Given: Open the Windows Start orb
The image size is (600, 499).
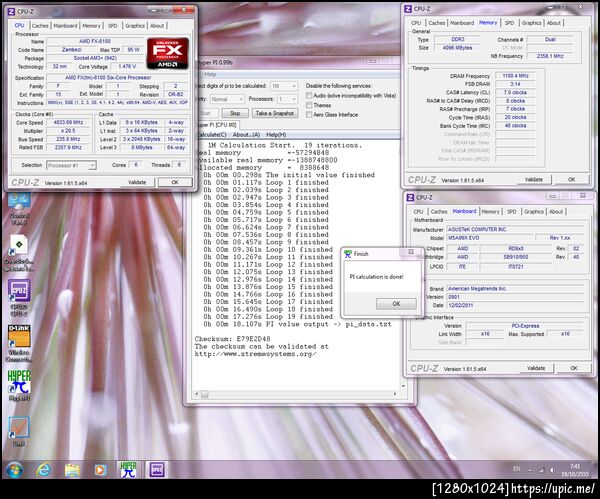Looking at the screenshot, I should (x=15, y=470).
